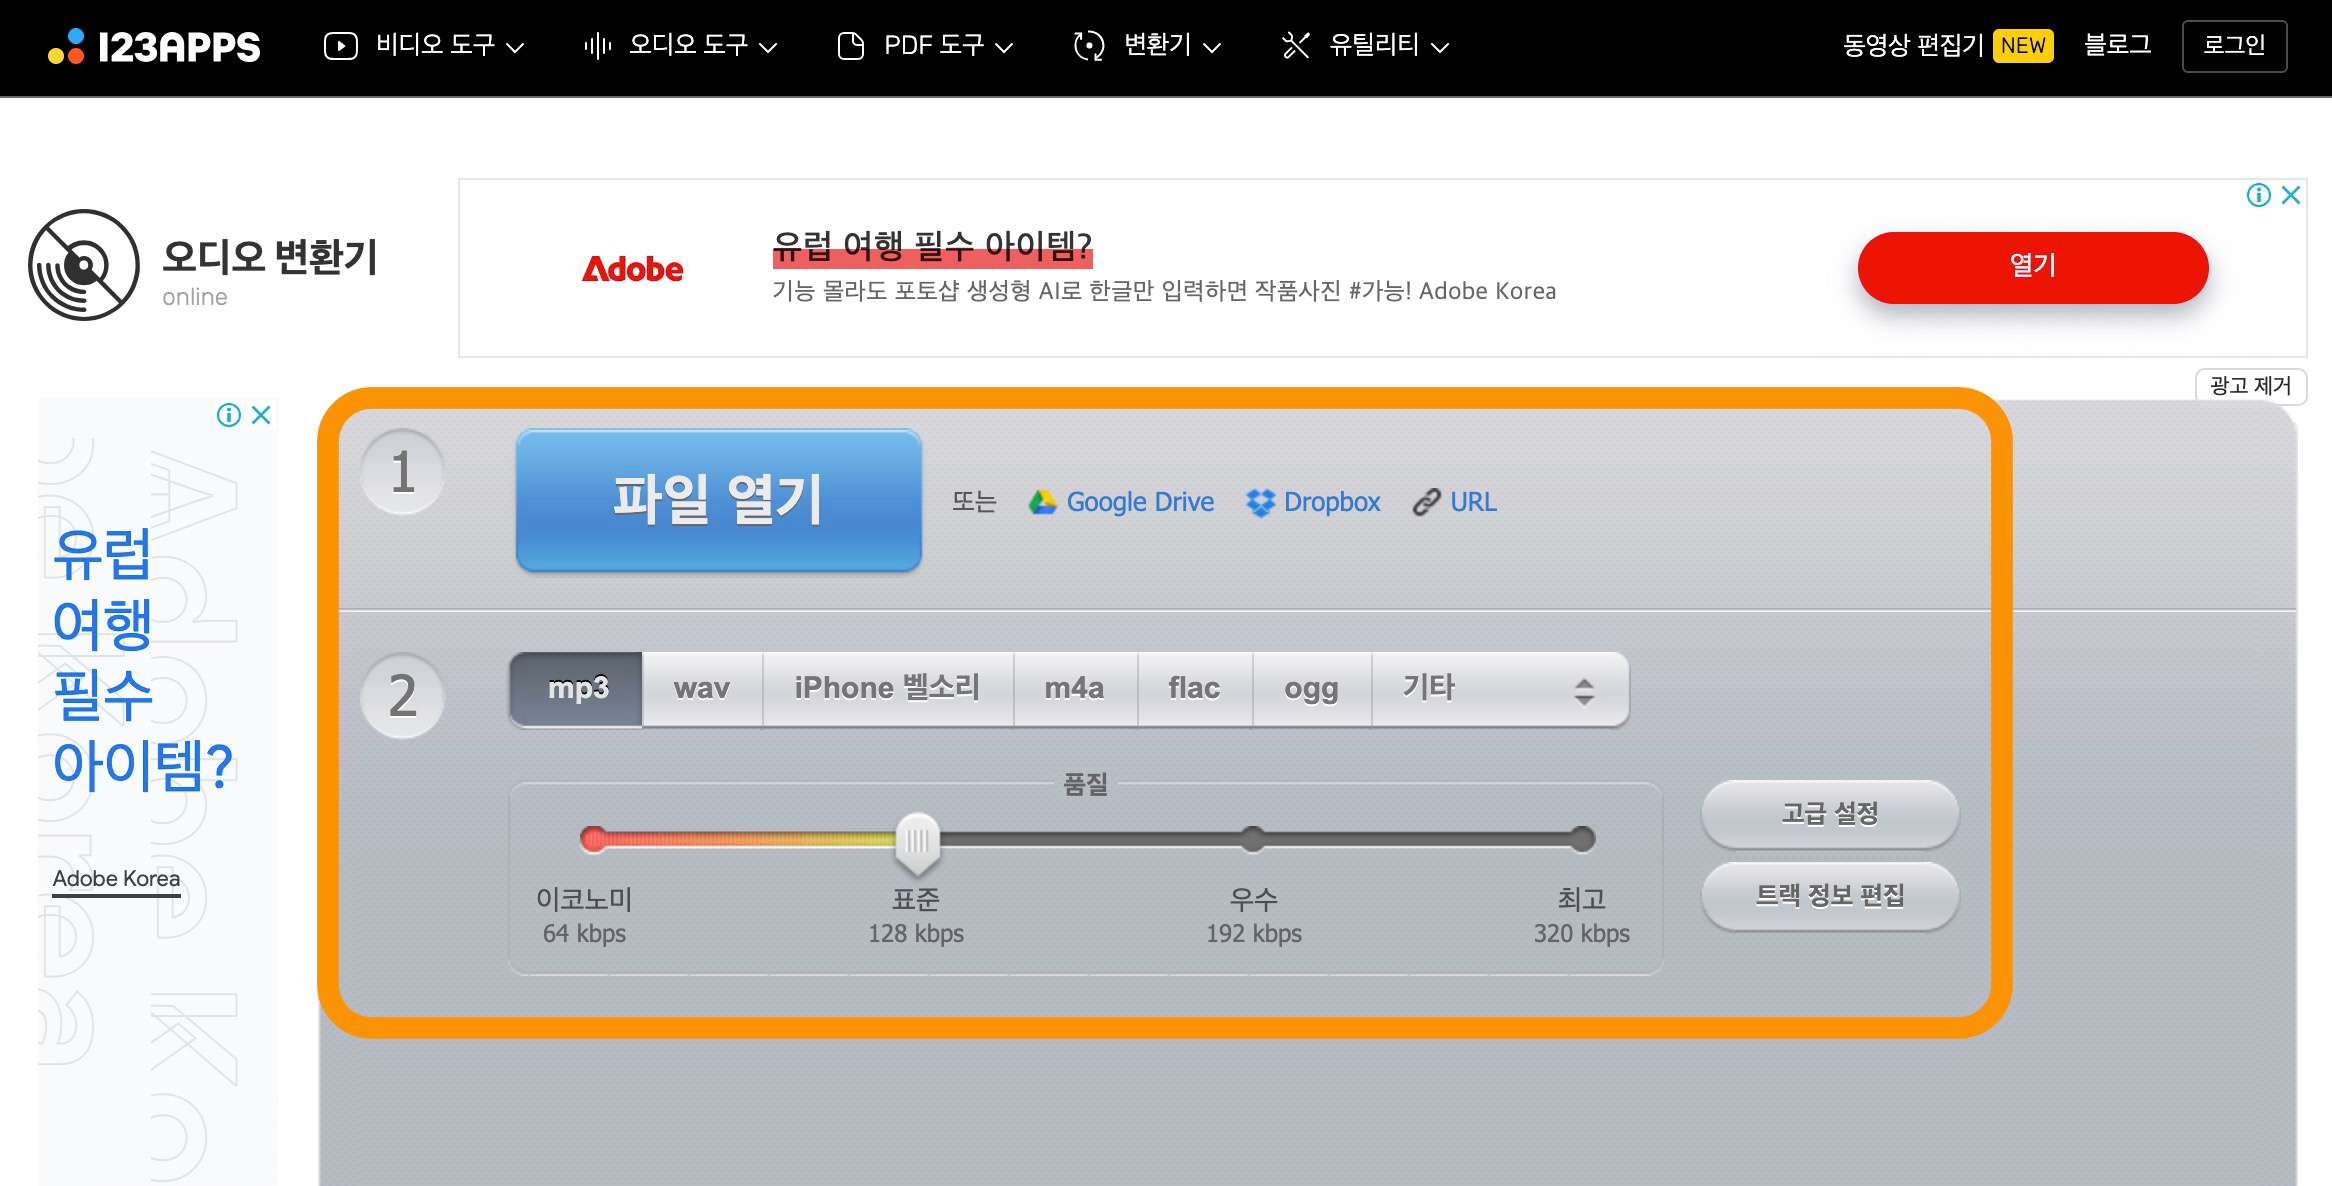Set quality to 우수 192 kbps point
The image size is (2332, 1186).
click(x=1253, y=839)
